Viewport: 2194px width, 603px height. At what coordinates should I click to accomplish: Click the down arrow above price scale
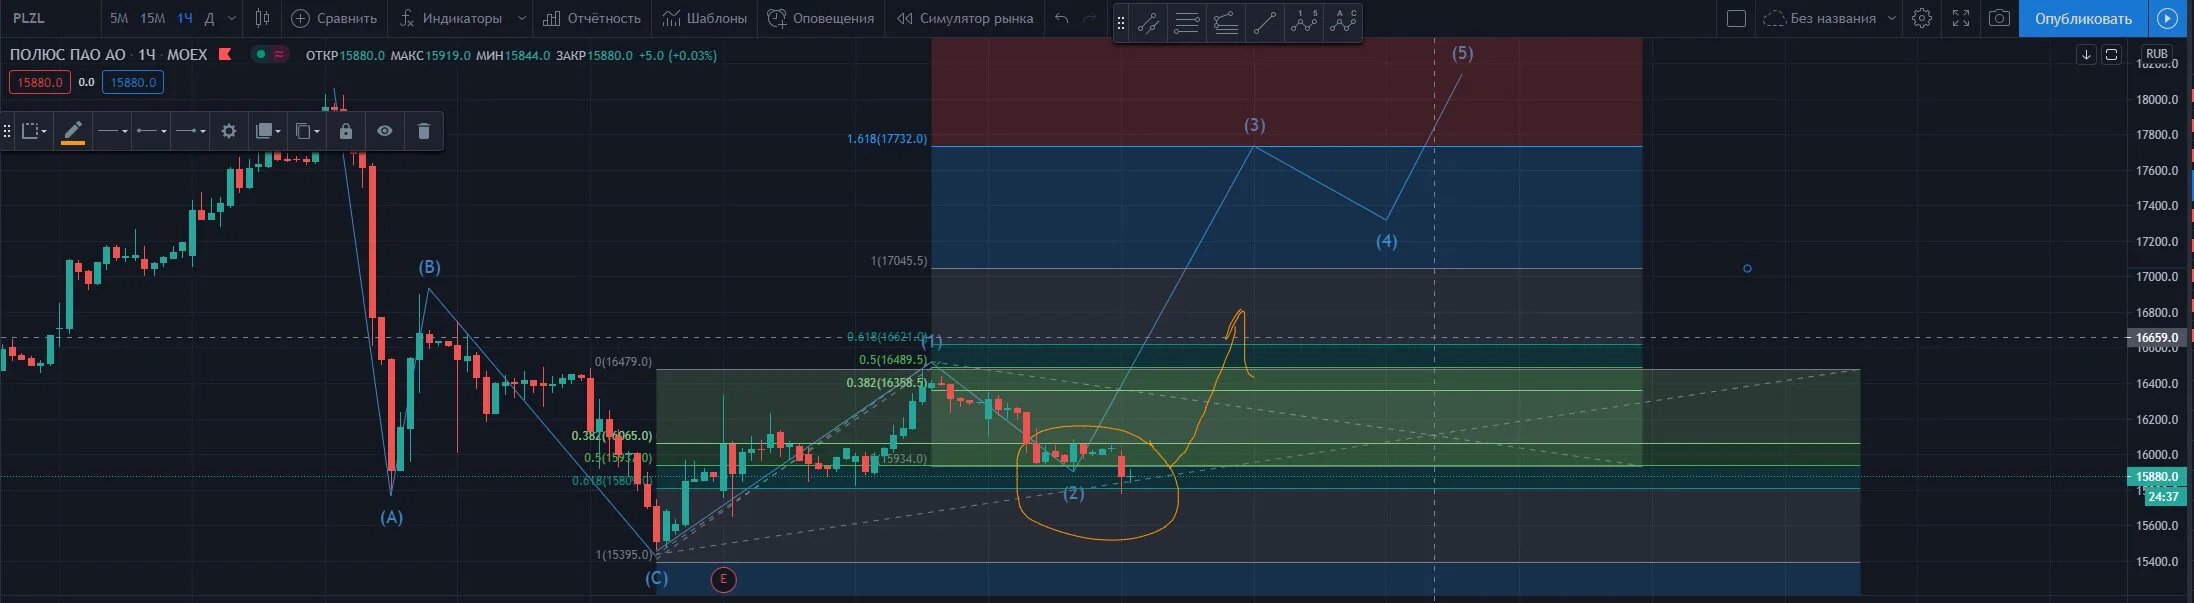2086,55
